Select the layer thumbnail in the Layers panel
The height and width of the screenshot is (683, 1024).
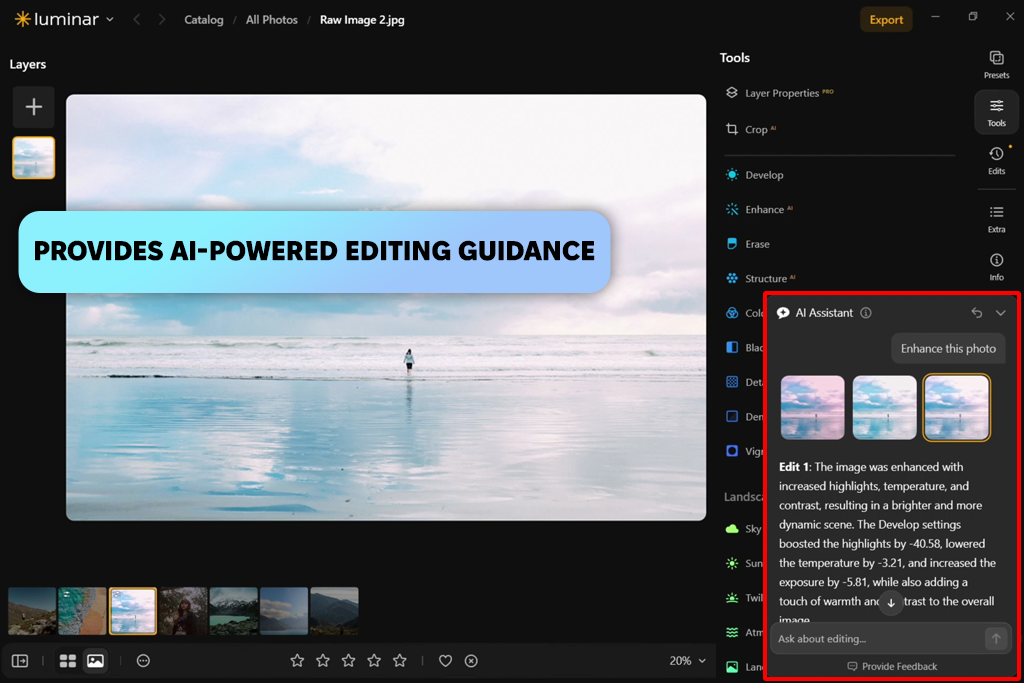pyautogui.click(x=33, y=157)
